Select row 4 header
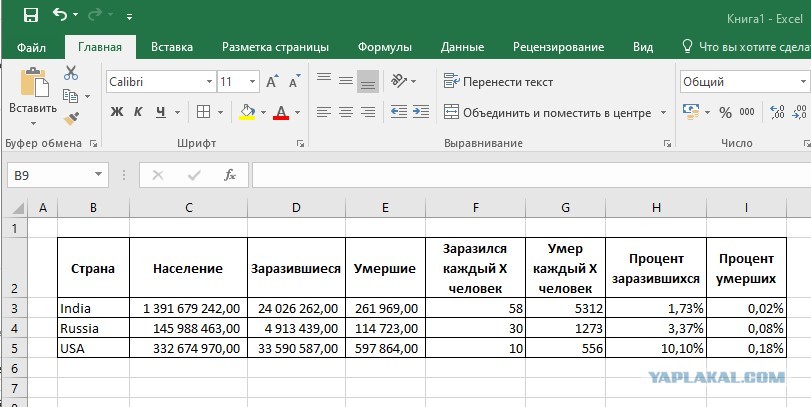811x407 pixels. 14,328
